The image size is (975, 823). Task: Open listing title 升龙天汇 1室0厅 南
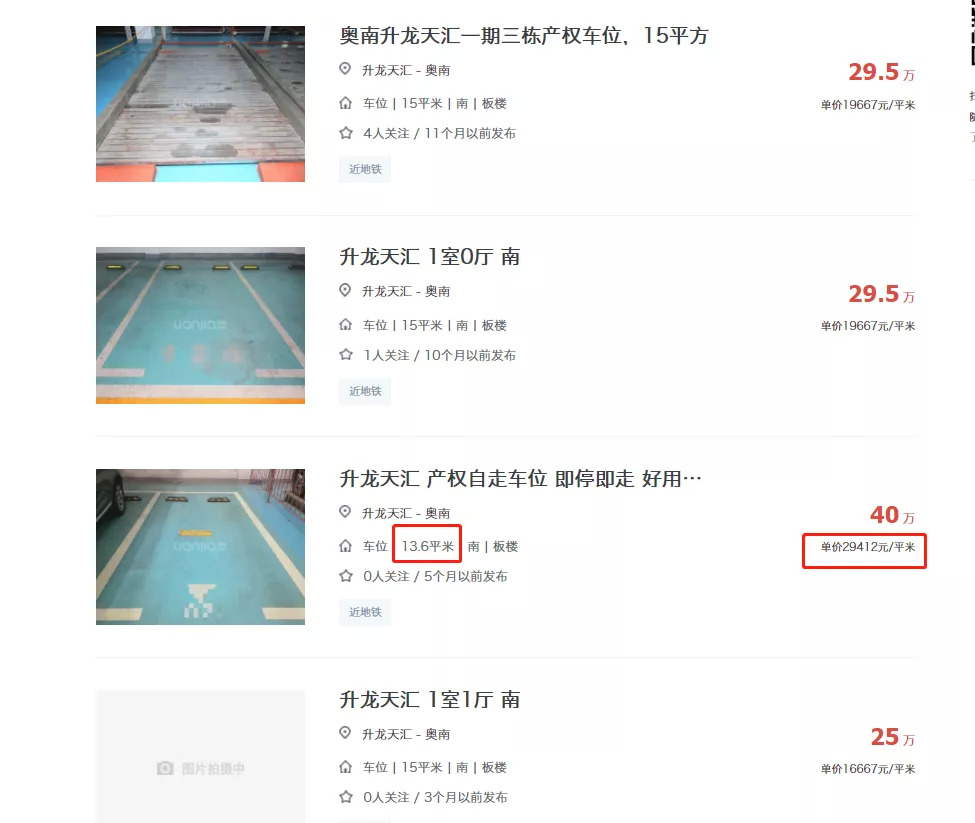[429, 257]
